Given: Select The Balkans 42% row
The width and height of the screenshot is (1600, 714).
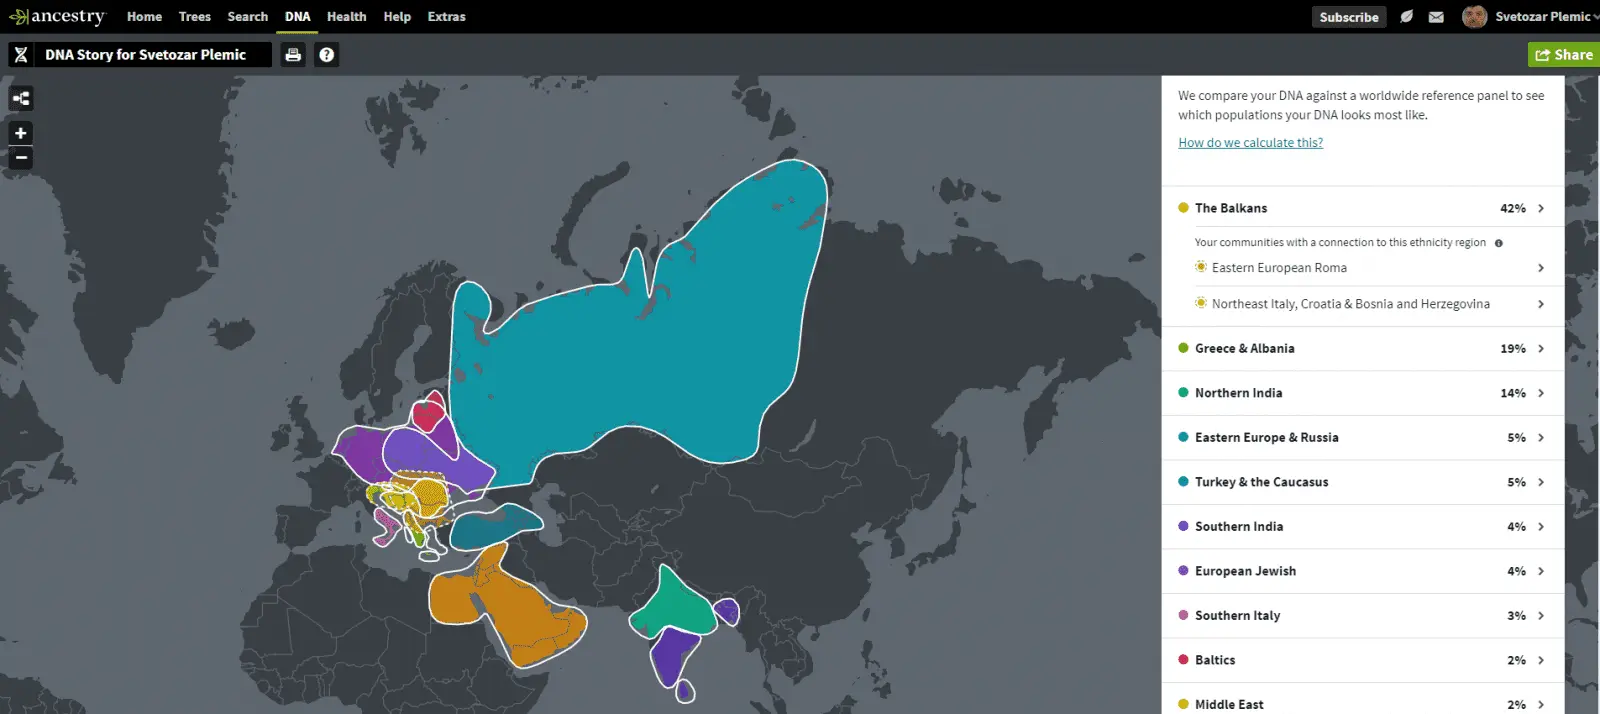Looking at the screenshot, I should coord(1362,208).
